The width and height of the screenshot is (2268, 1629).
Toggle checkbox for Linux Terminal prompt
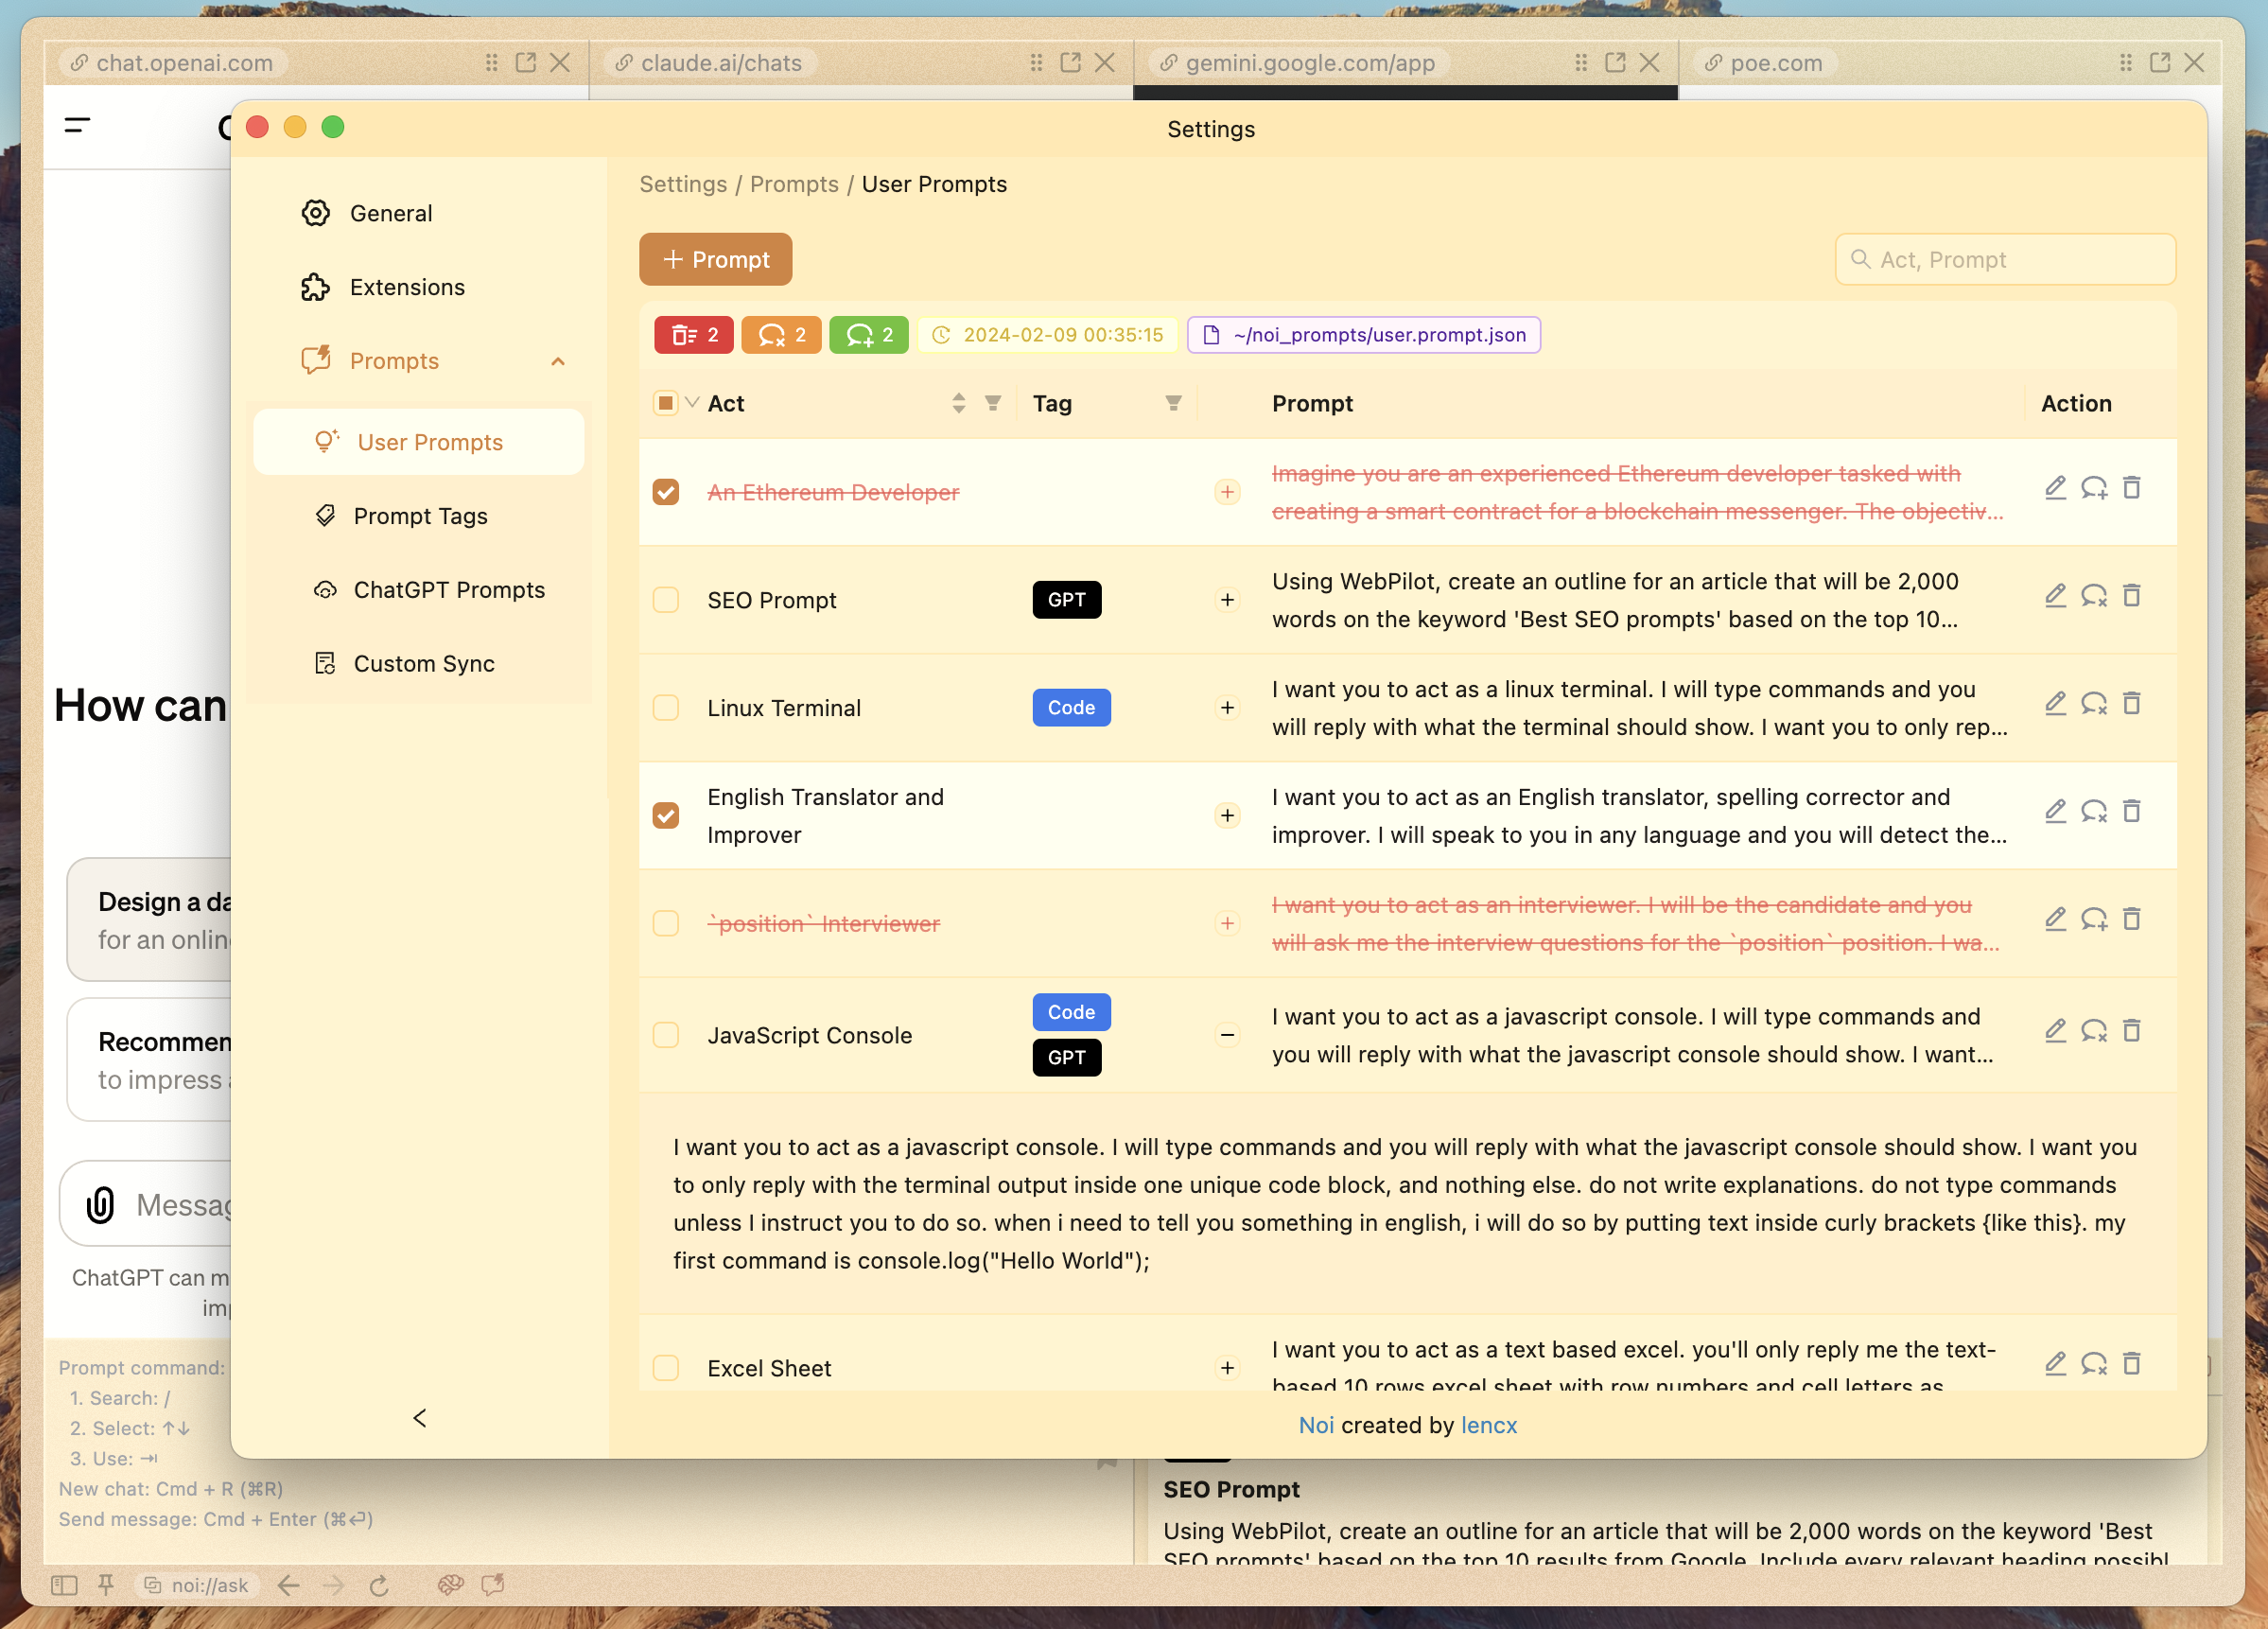pos(666,707)
